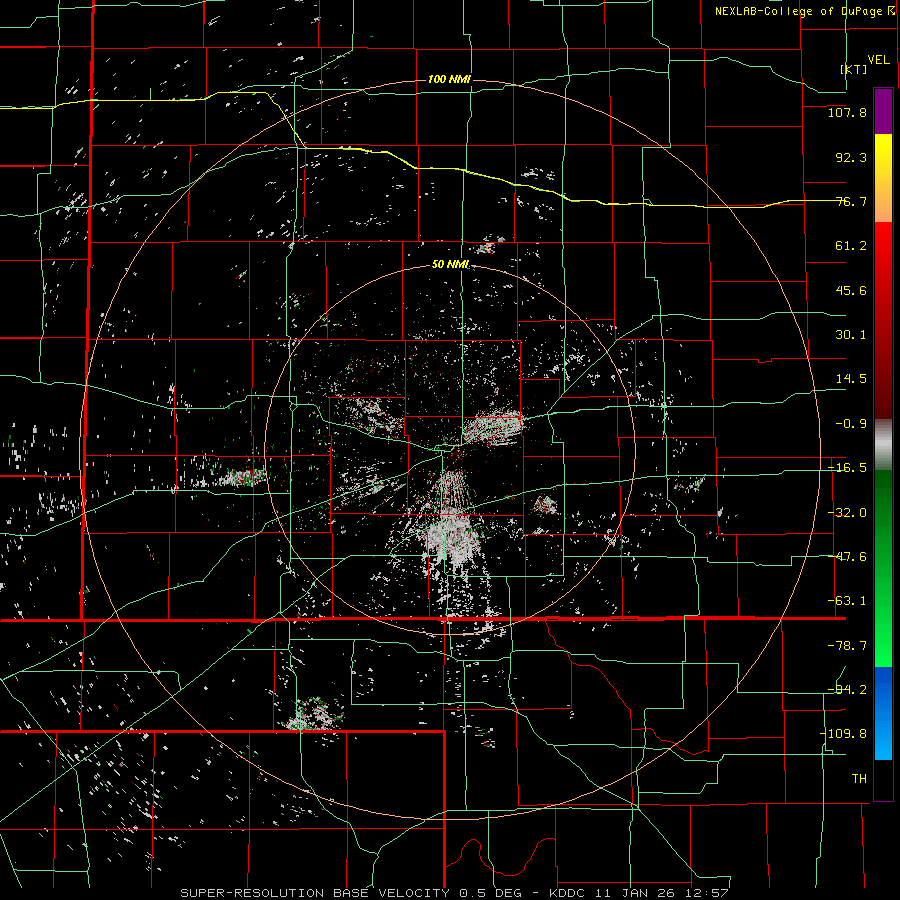Select the -0.9 velocity scale value
The image size is (900, 900).
851,424
